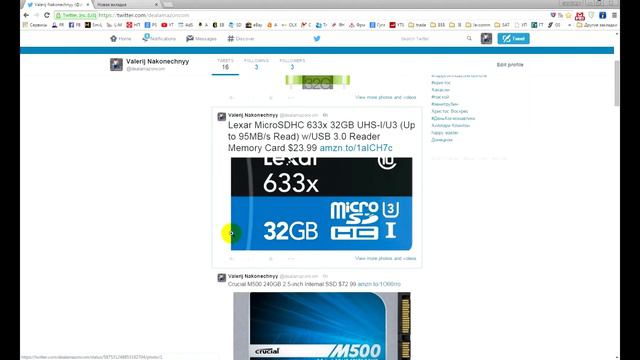Click the green Twitter, Inc. security badge
This screenshot has height=360, width=640.
point(76,15)
